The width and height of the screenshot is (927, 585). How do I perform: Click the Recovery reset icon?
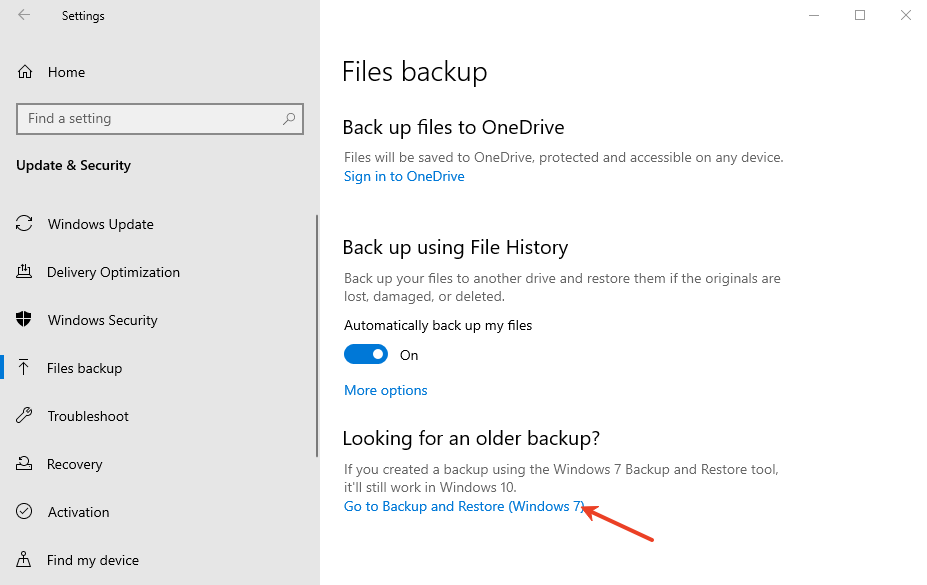pyautogui.click(x=24, y=464)
